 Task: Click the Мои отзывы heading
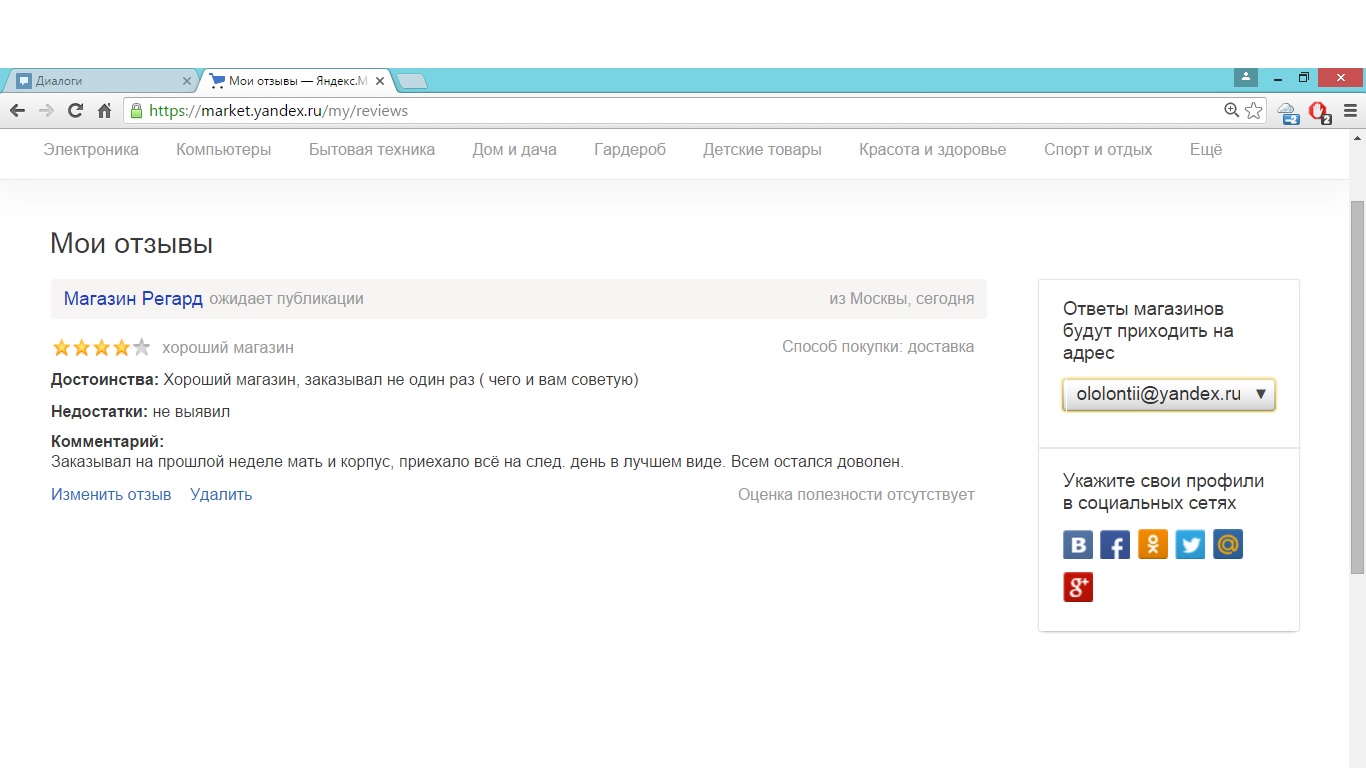131,244
